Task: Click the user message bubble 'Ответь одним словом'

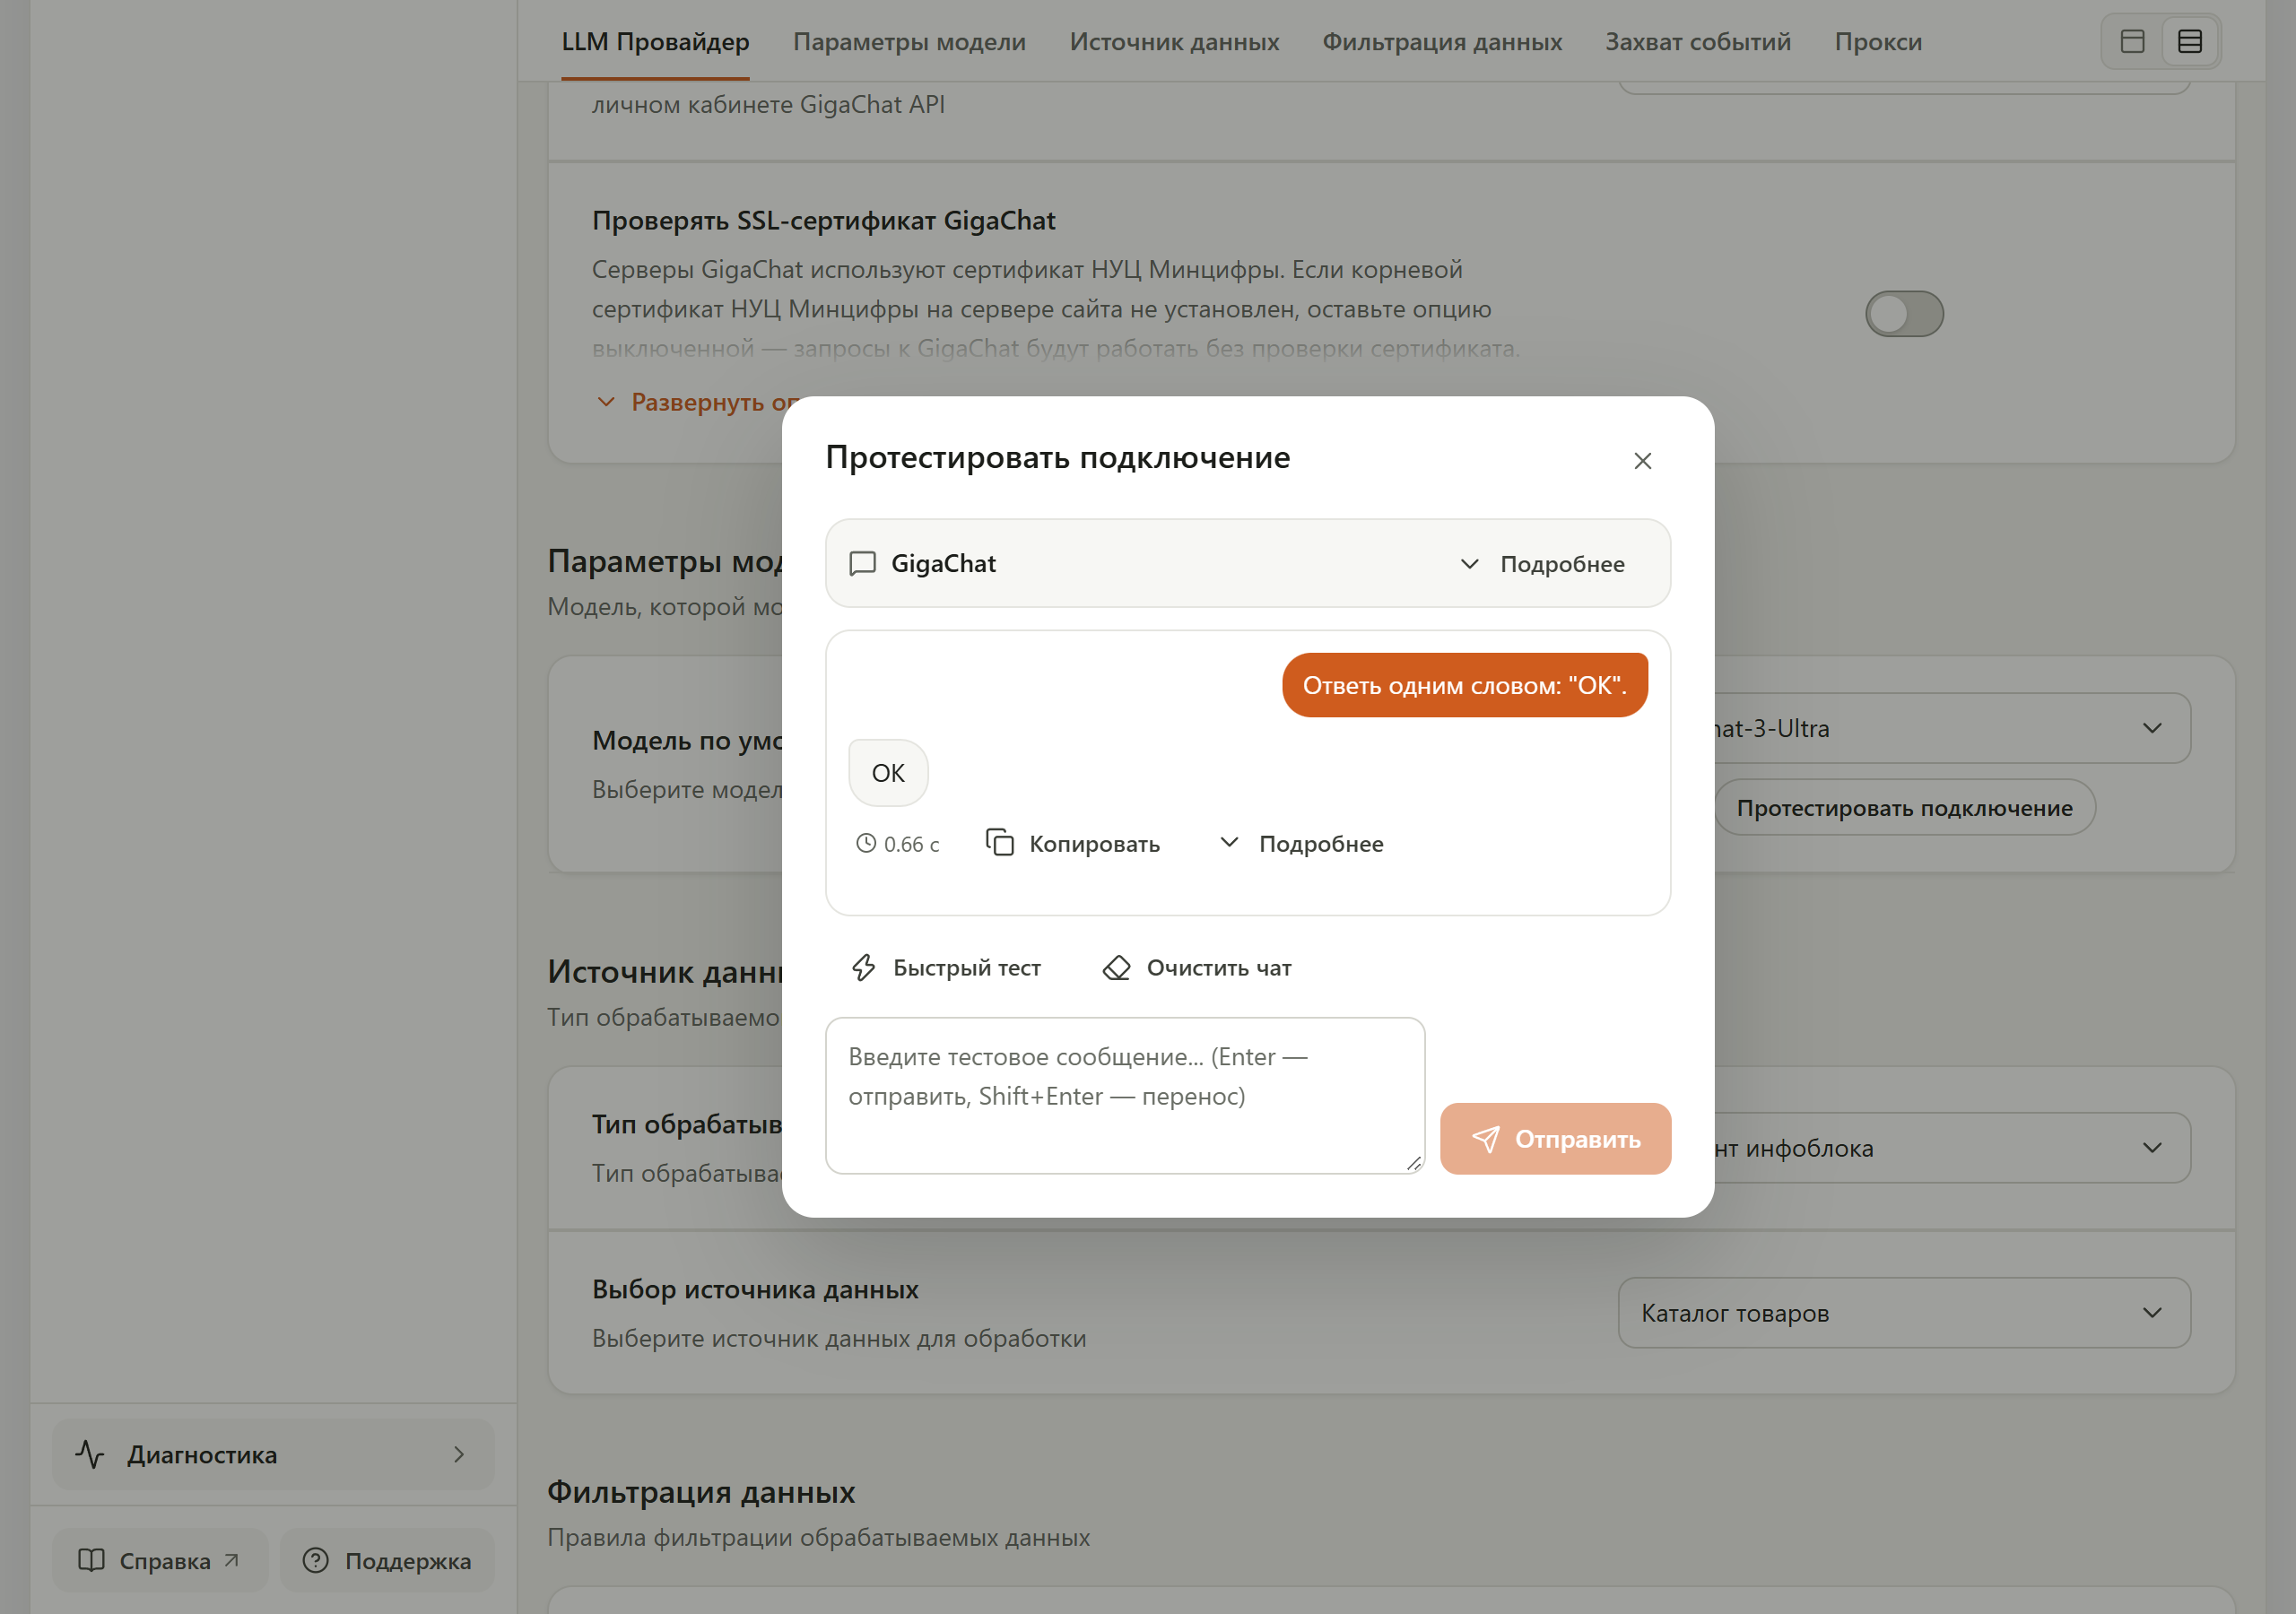Action: [1464, 685]
